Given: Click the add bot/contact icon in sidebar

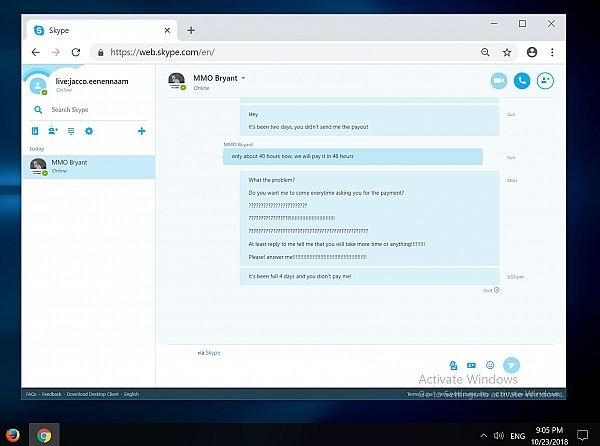Looking at the screenshot, I should 53,131.
